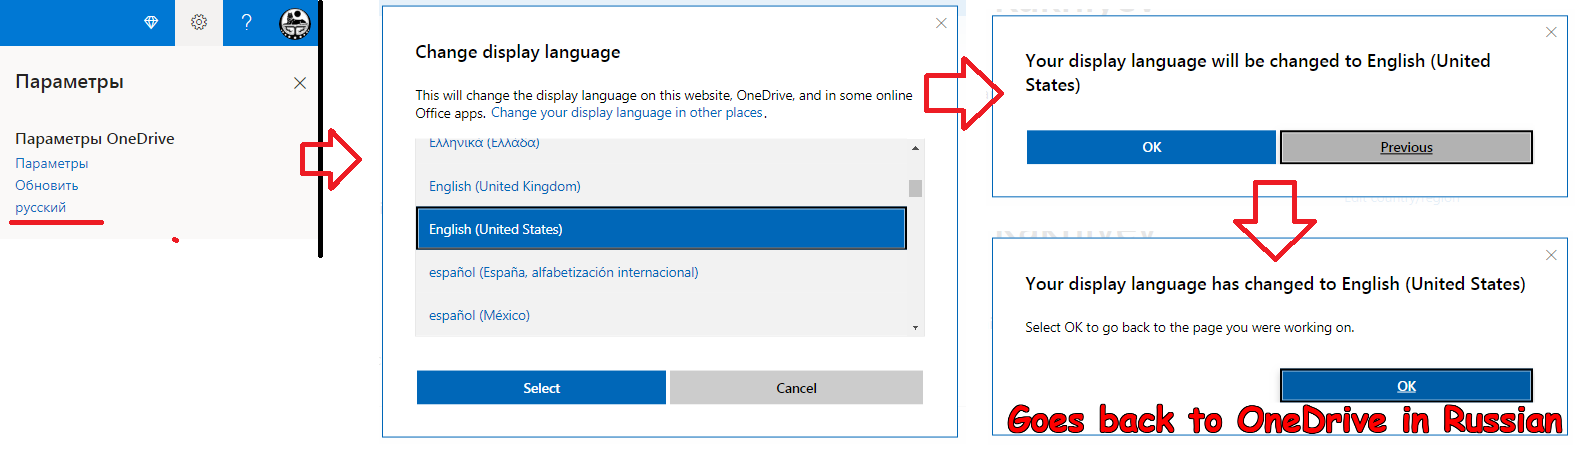
Task: Close the Change display language dialog
Action: (x=941, y=23)
